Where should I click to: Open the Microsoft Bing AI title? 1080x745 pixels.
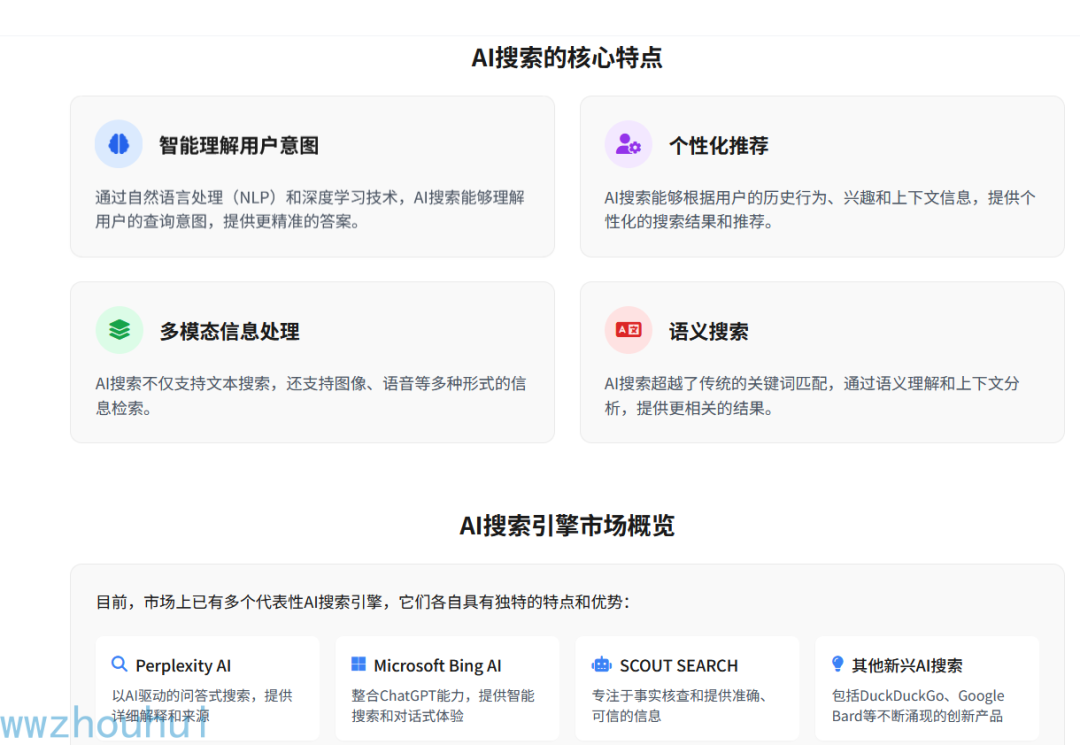[437, 666]
